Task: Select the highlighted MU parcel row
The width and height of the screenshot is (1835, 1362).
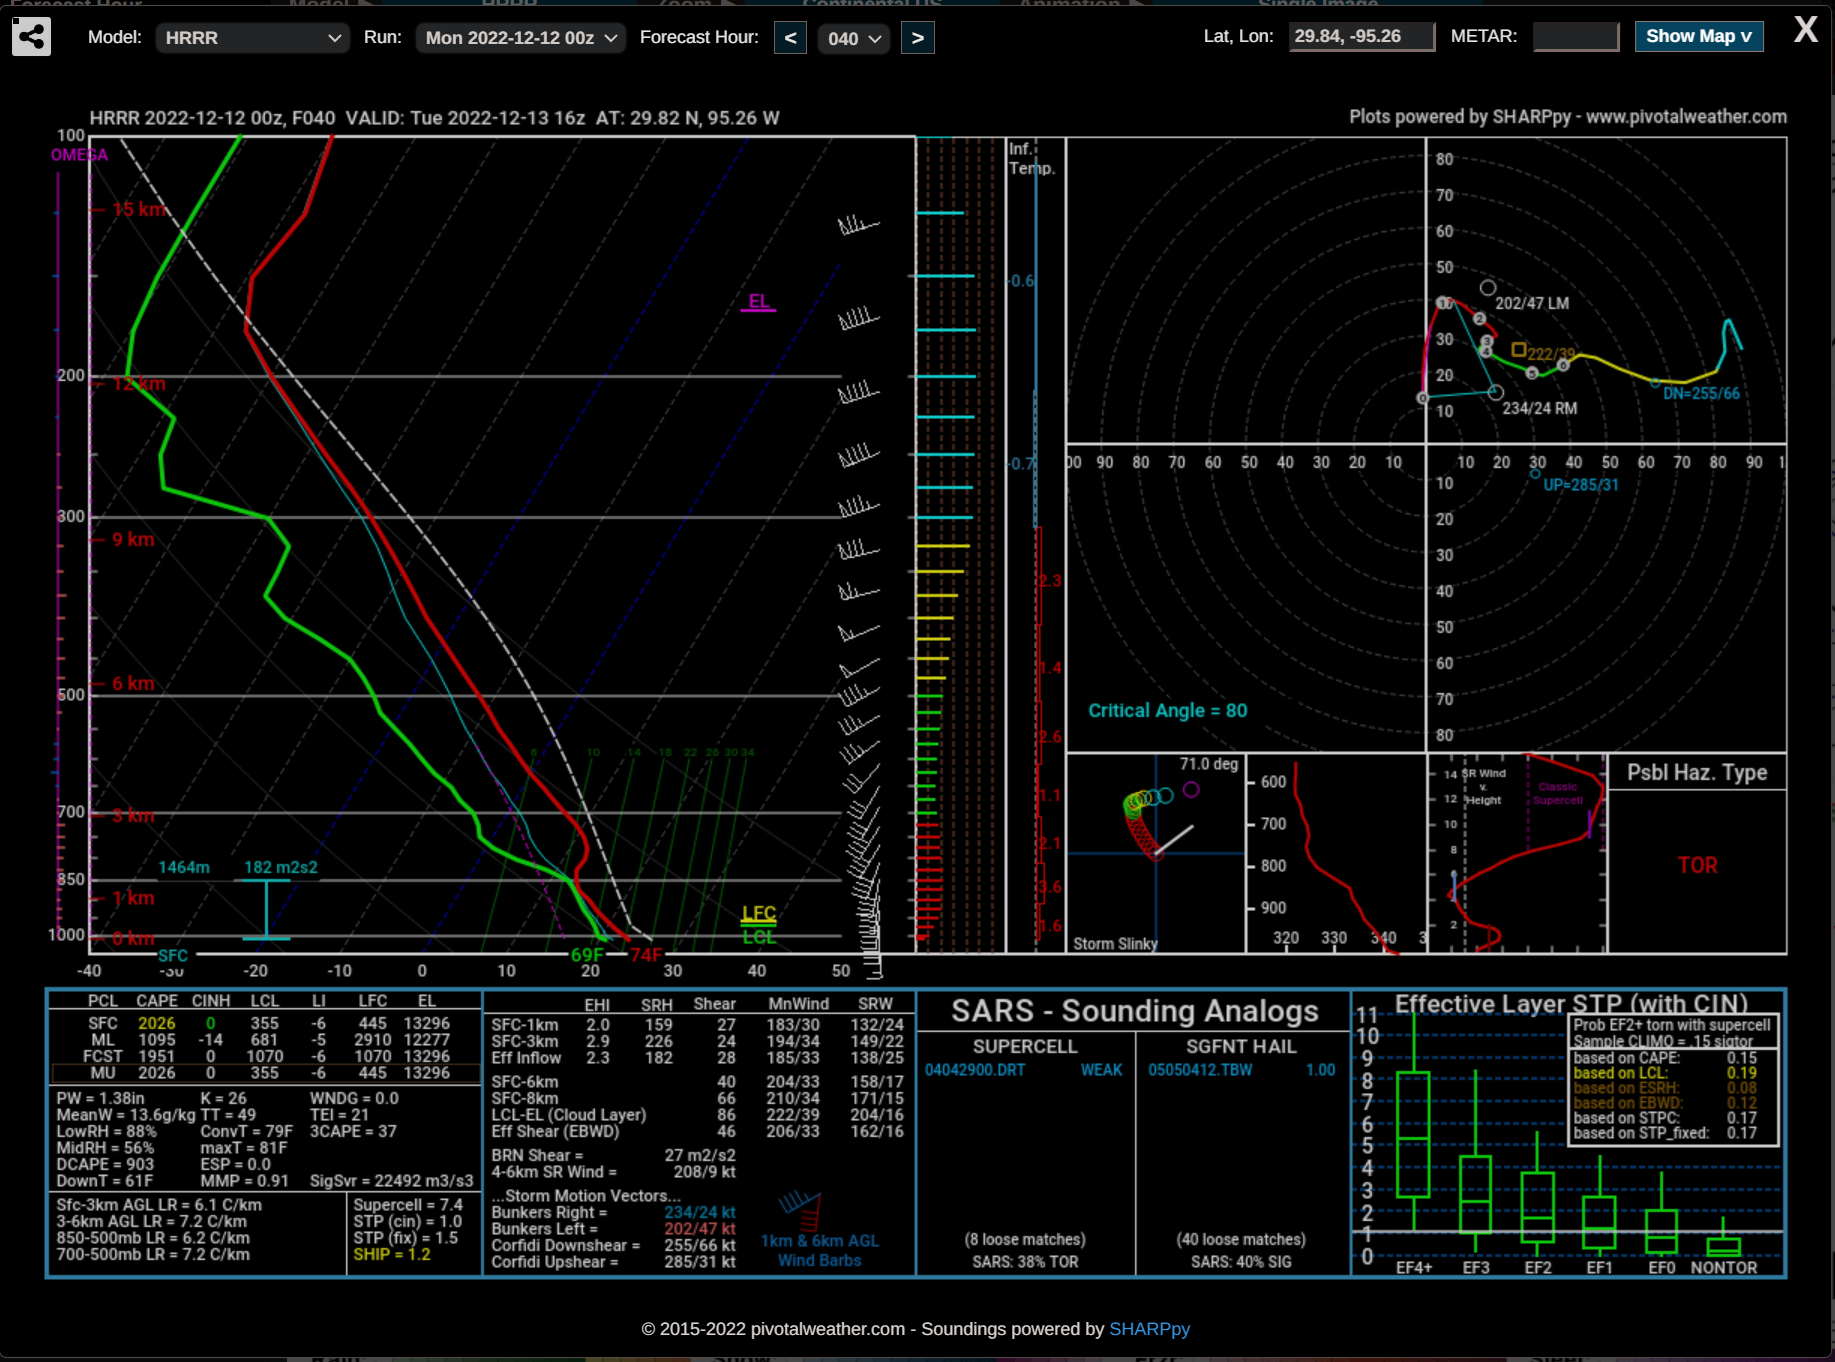Action: [265, 1073]
